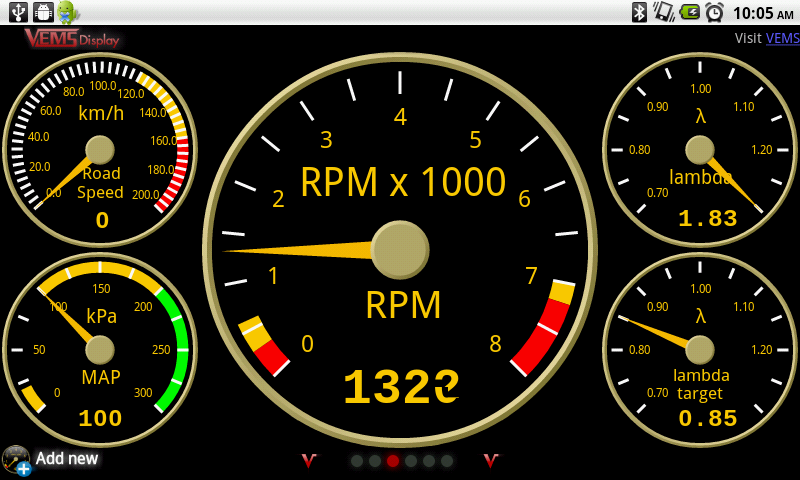
Task: Open the blue VEMS website link
Action: click(782, 39)
